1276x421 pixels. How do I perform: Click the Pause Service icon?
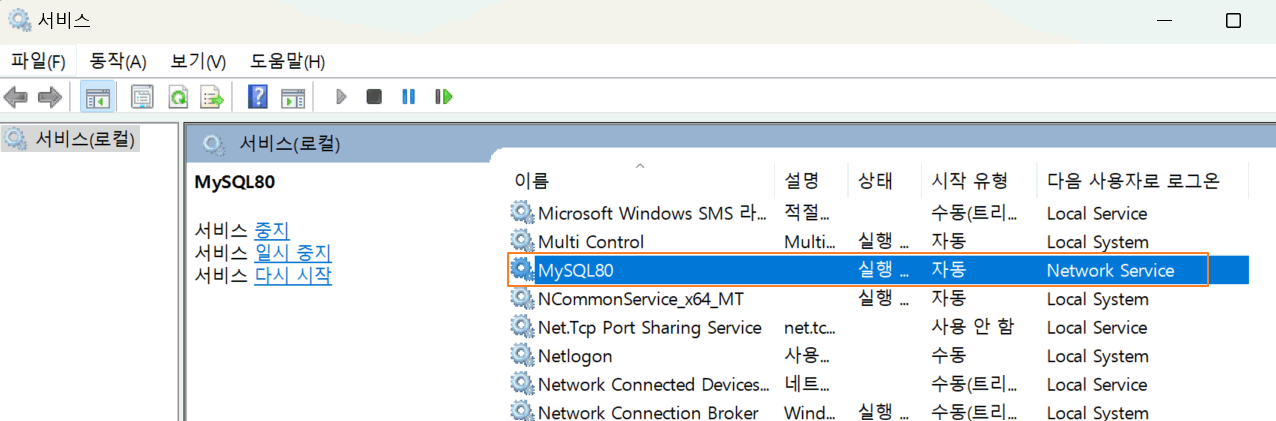[408, 97]
